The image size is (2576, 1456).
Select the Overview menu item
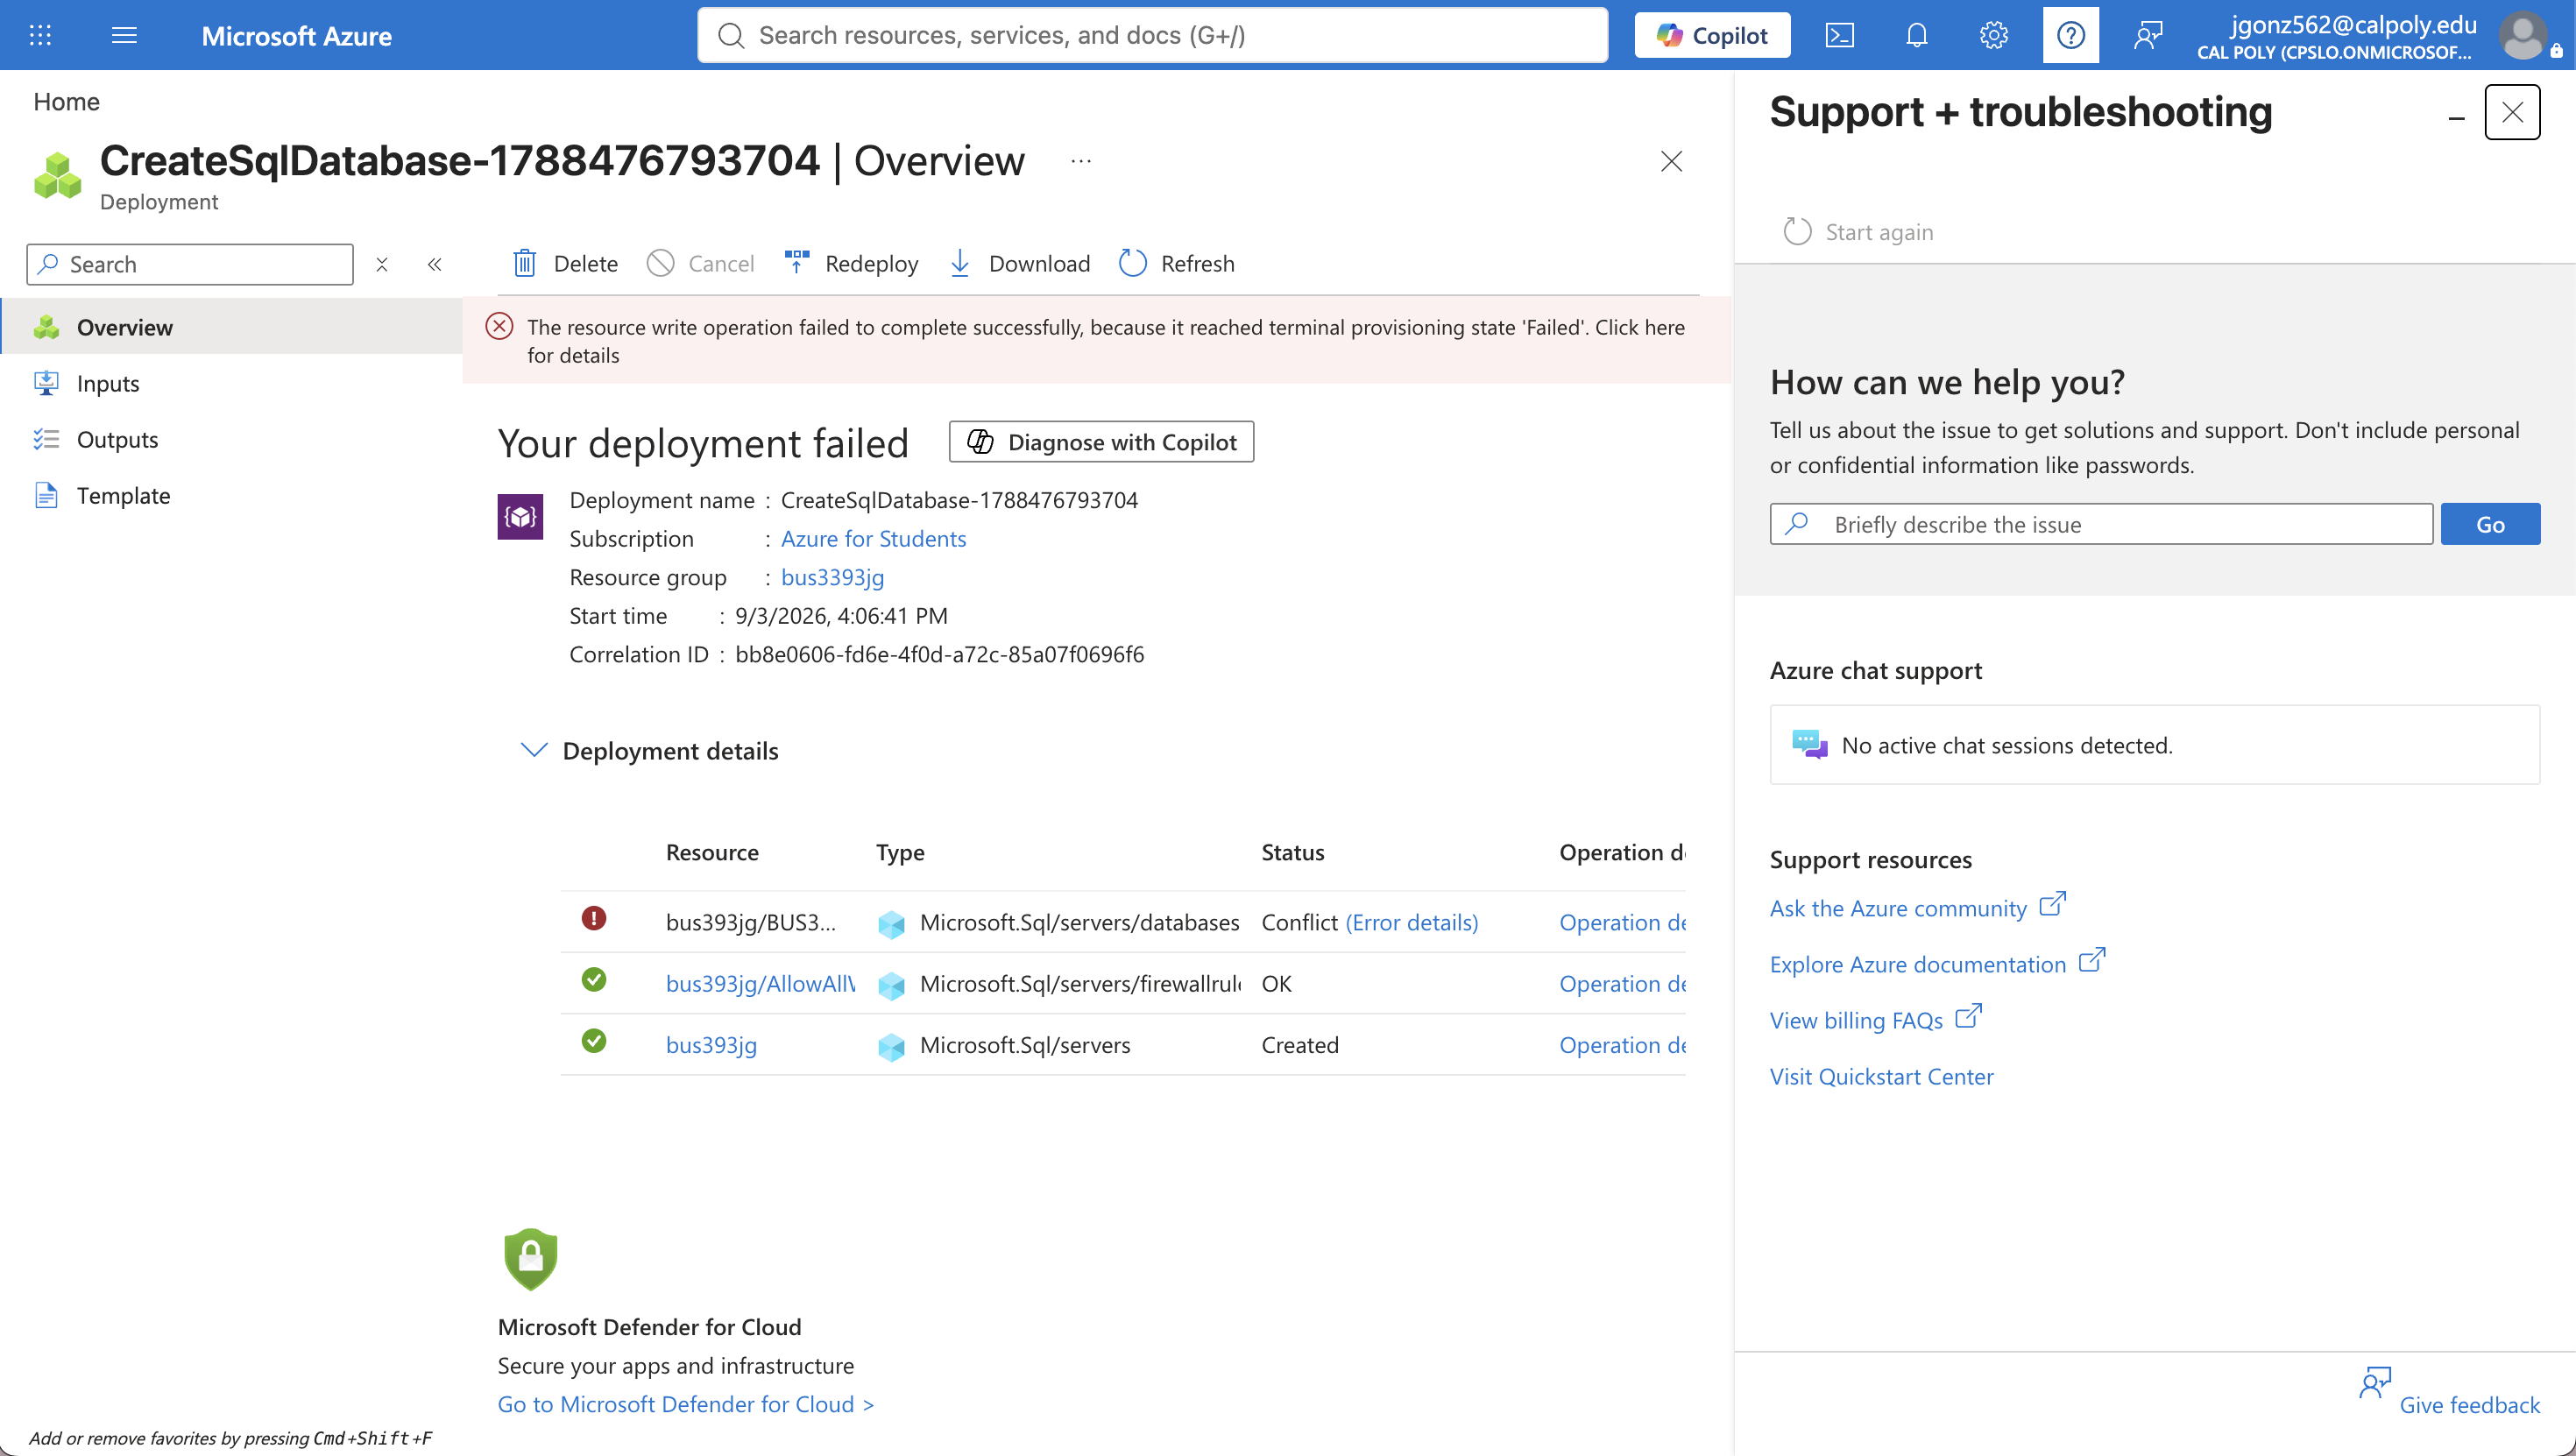click(231, 327)
